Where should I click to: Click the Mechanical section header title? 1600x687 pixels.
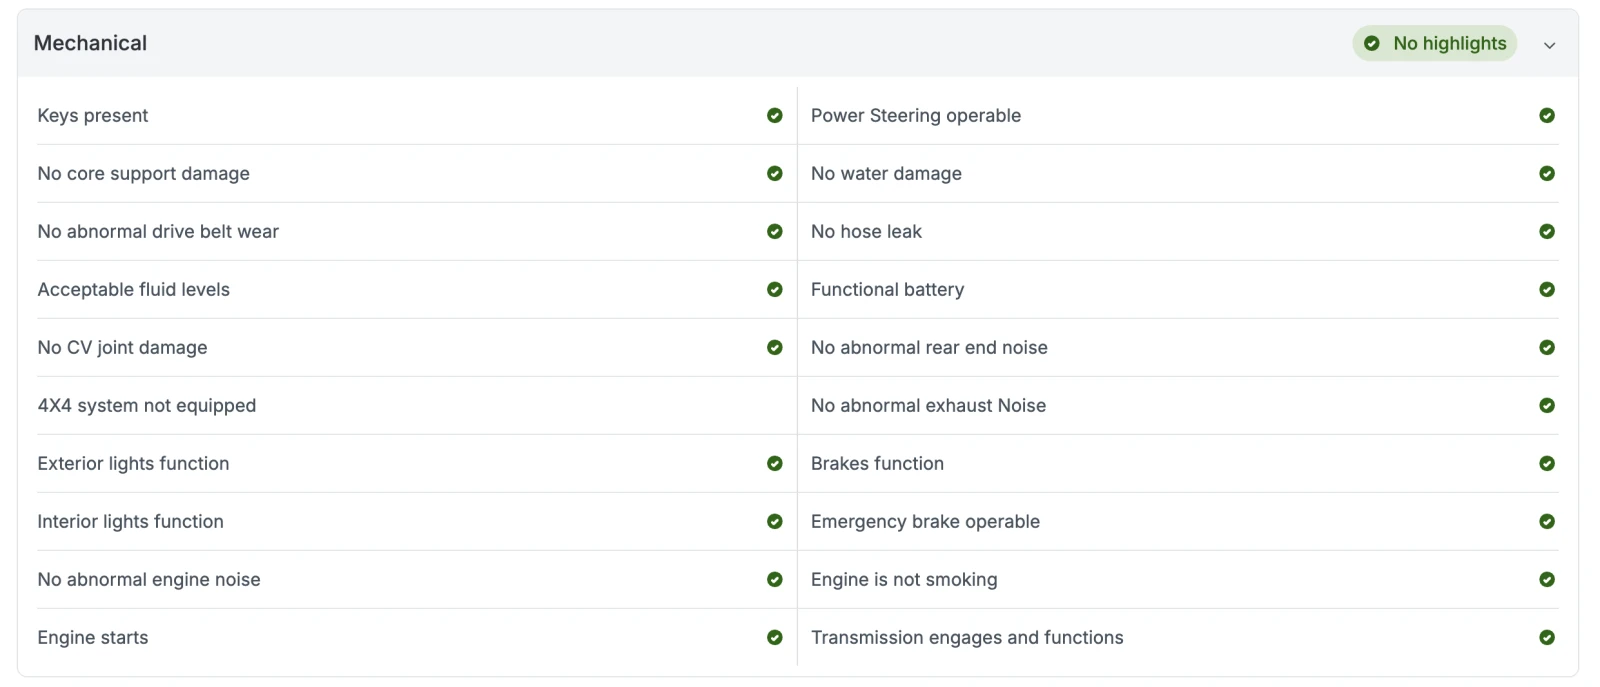pyautogui.click(x=90, y=43)
